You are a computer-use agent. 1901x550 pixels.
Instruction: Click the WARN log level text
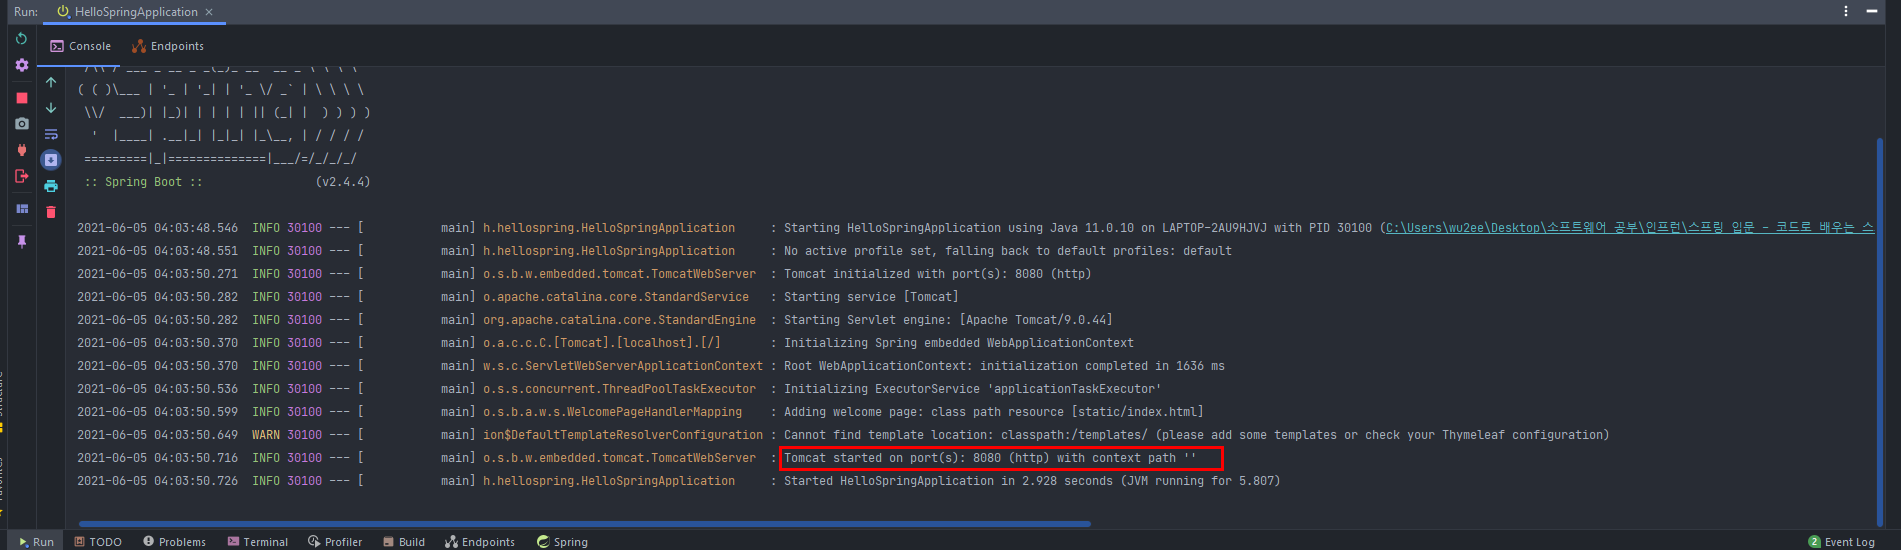point(266,435)
